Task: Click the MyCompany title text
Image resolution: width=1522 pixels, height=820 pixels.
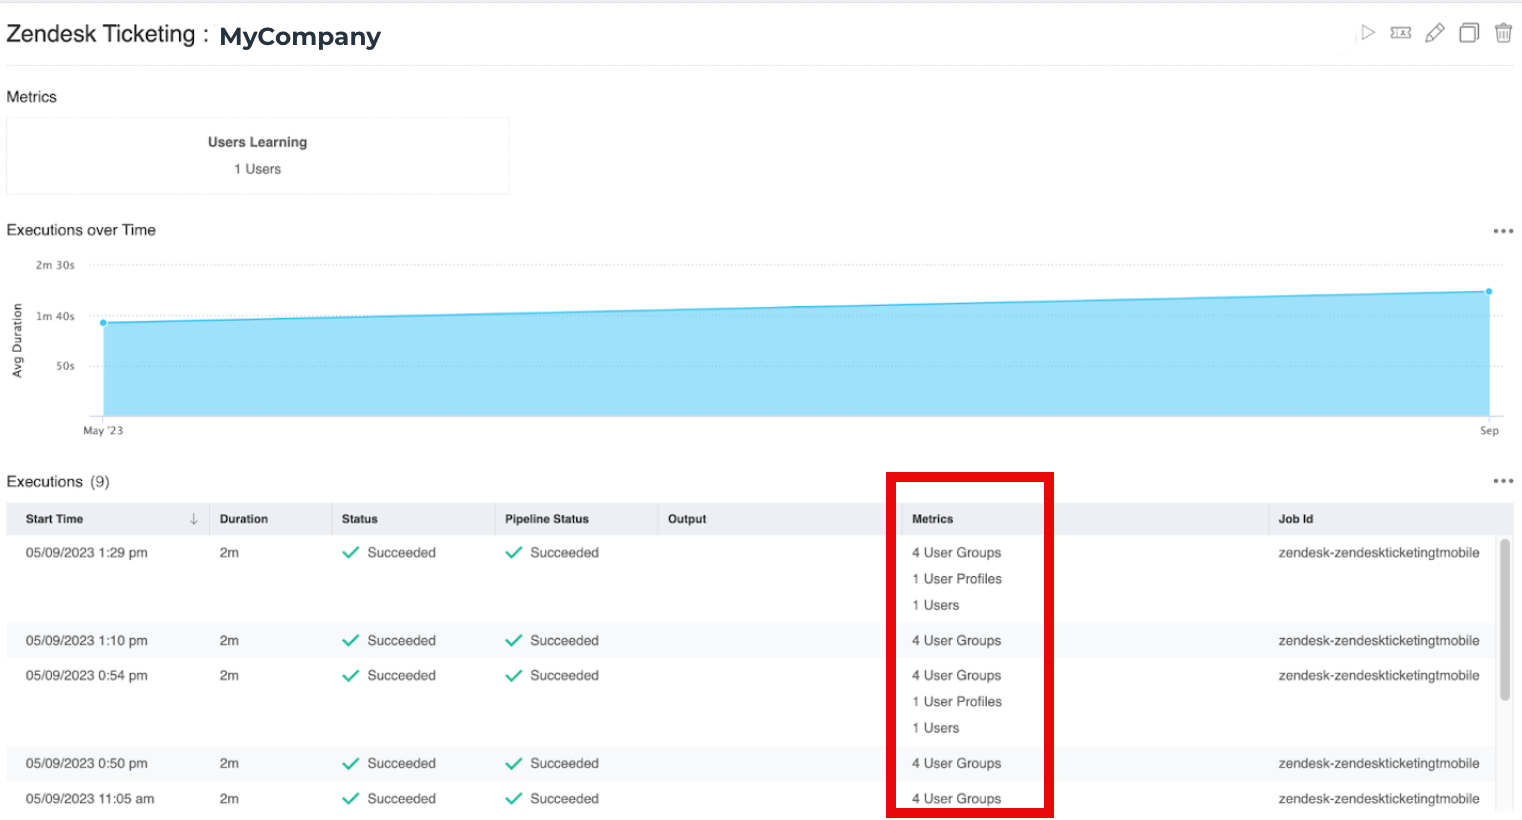Action: 300,37
